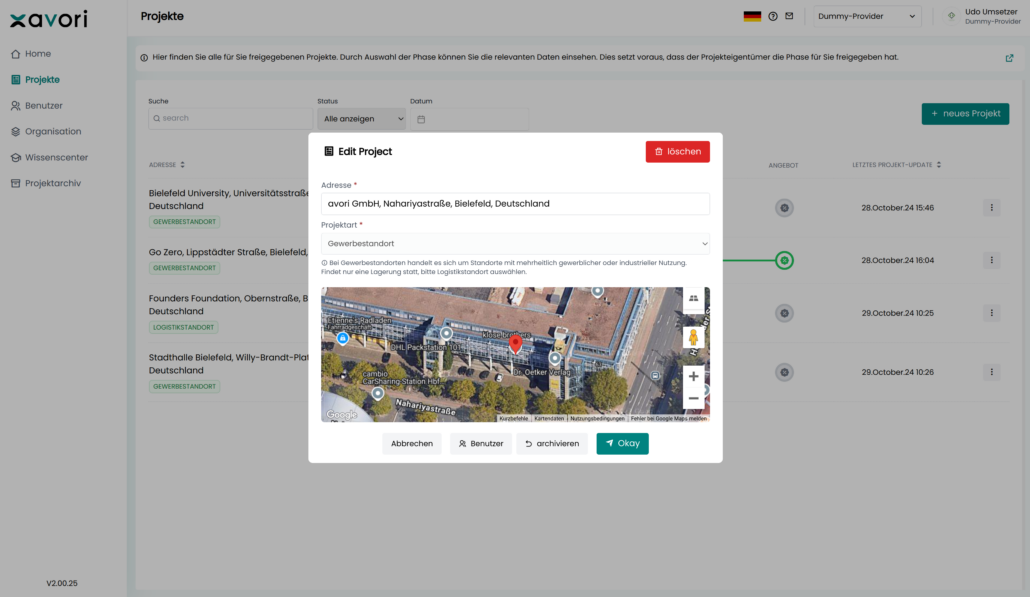Zoom out on the map with minus button
The width and height of the screenshot is (1030, 597).
pyautogui.click(x=693, y=398)
